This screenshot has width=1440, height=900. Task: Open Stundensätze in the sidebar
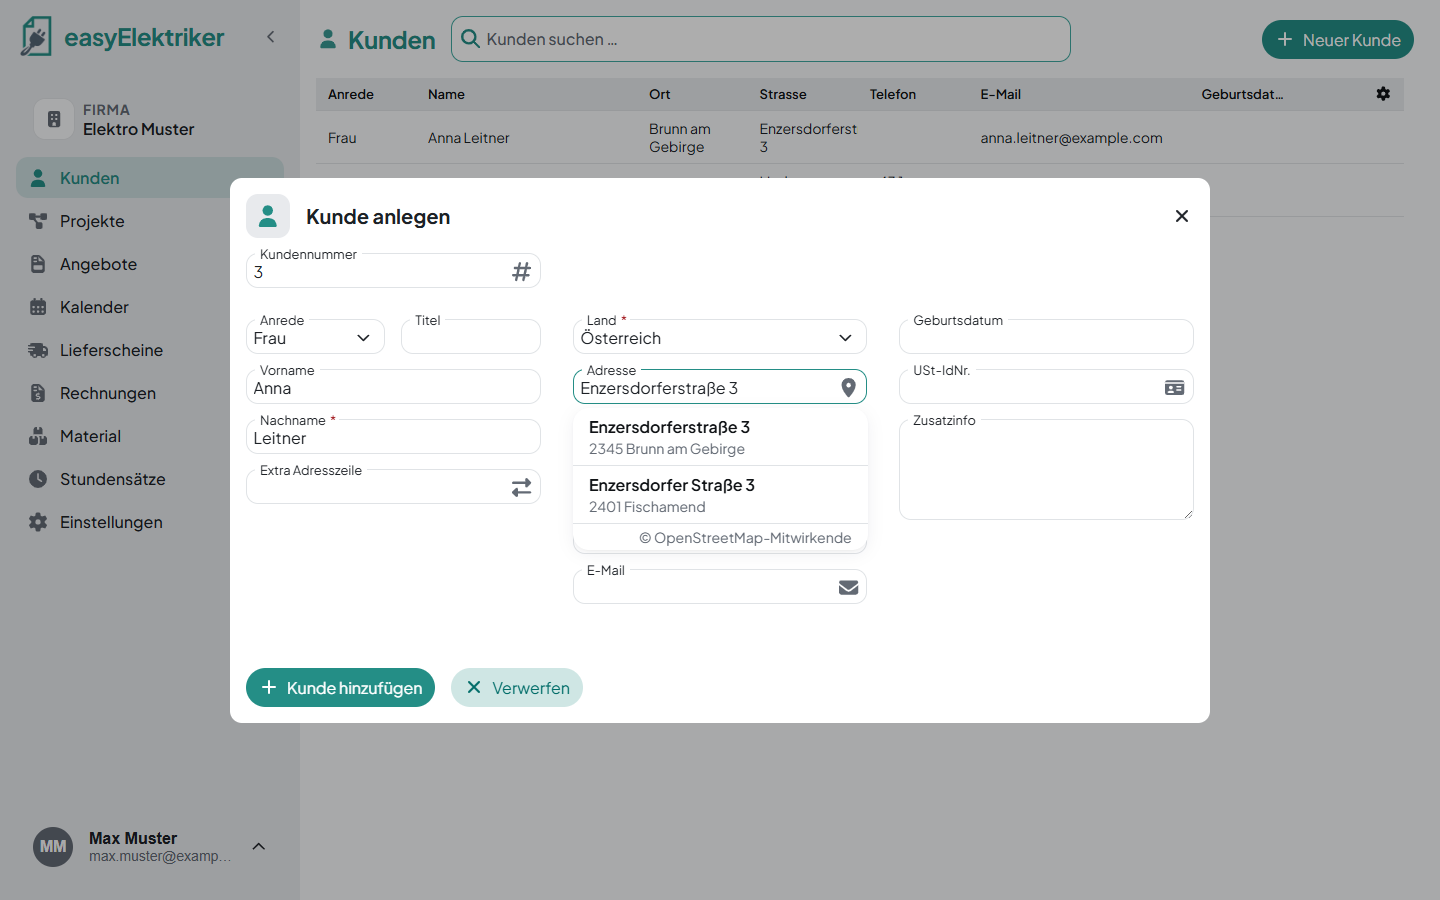tap(150, 479)
